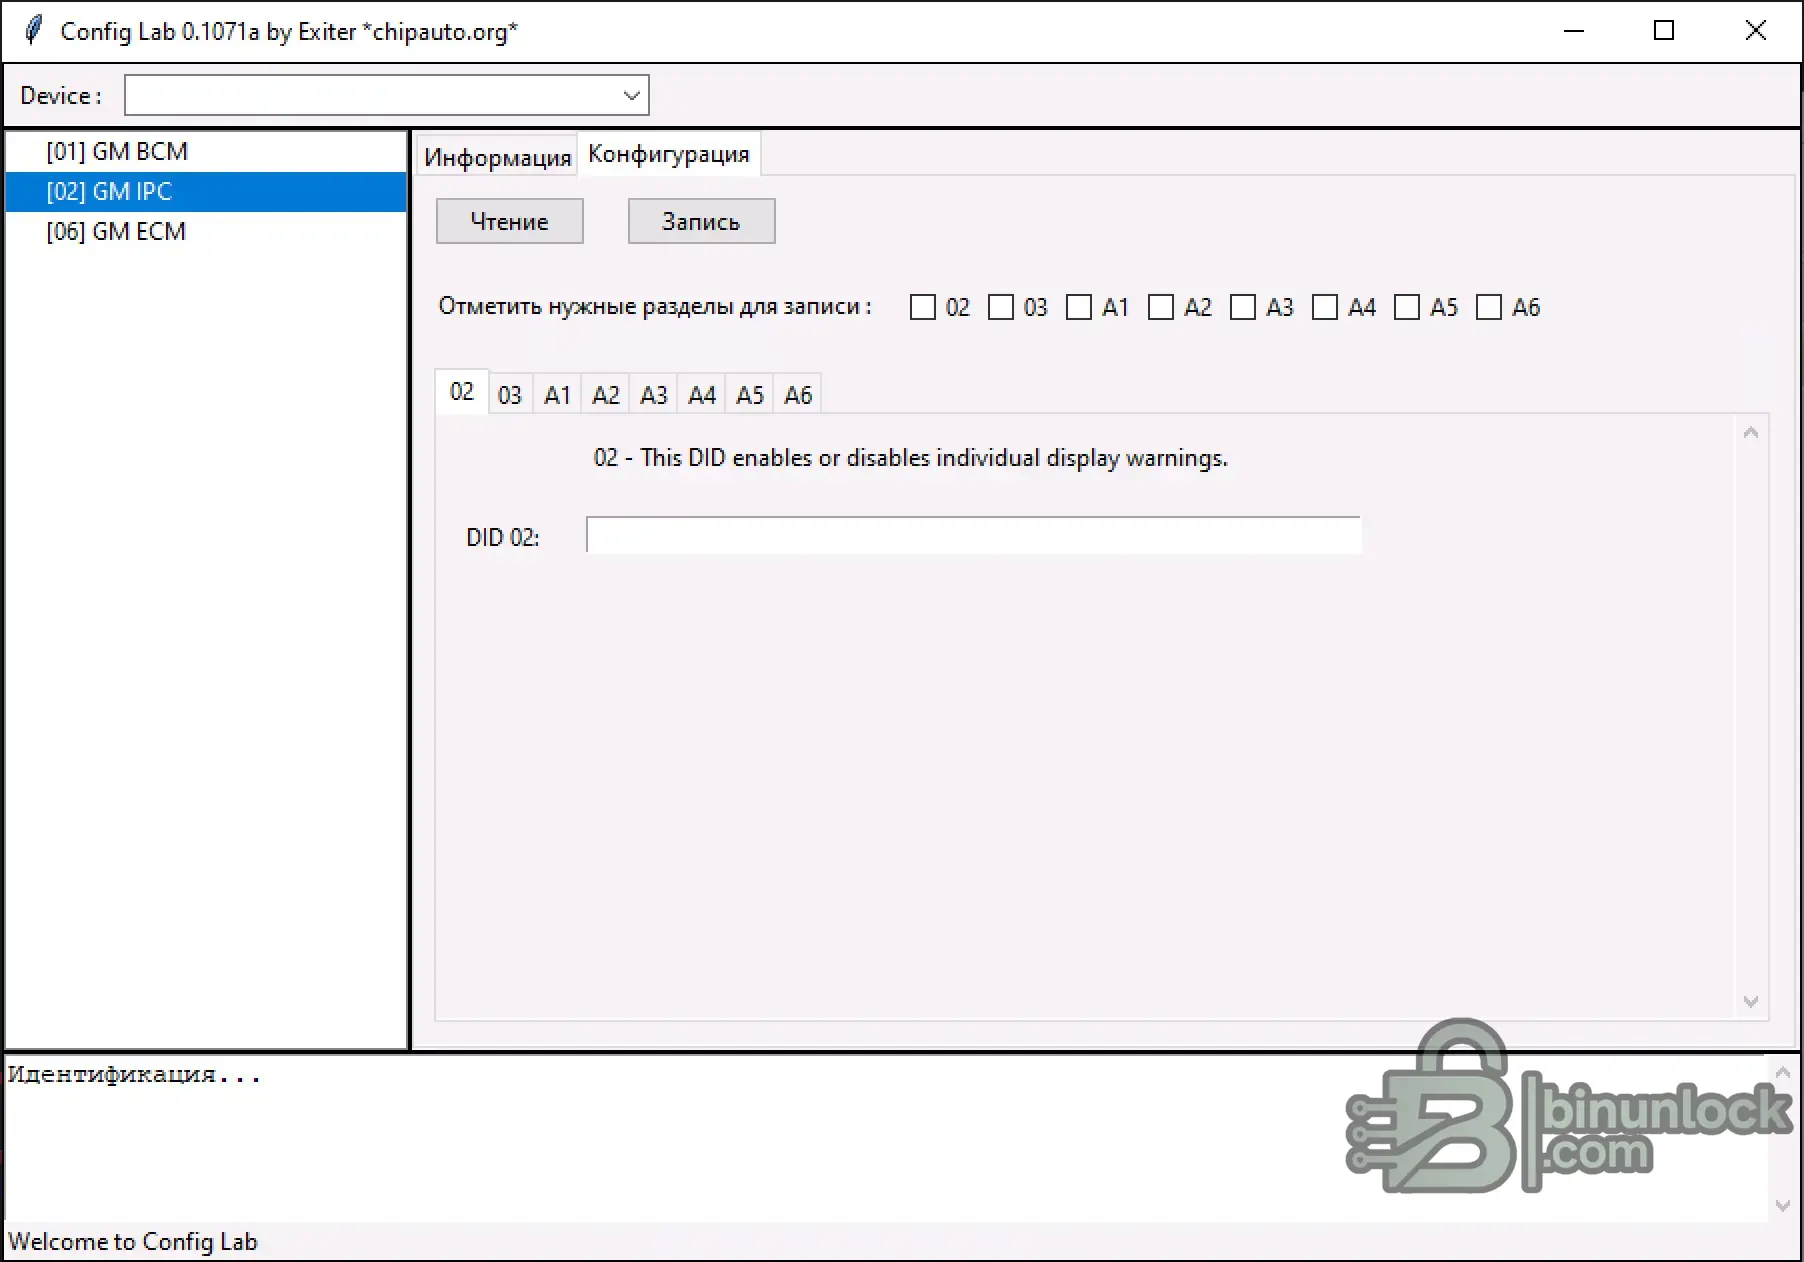Toggle the A5 section write checkbox

coord(1407,307)
